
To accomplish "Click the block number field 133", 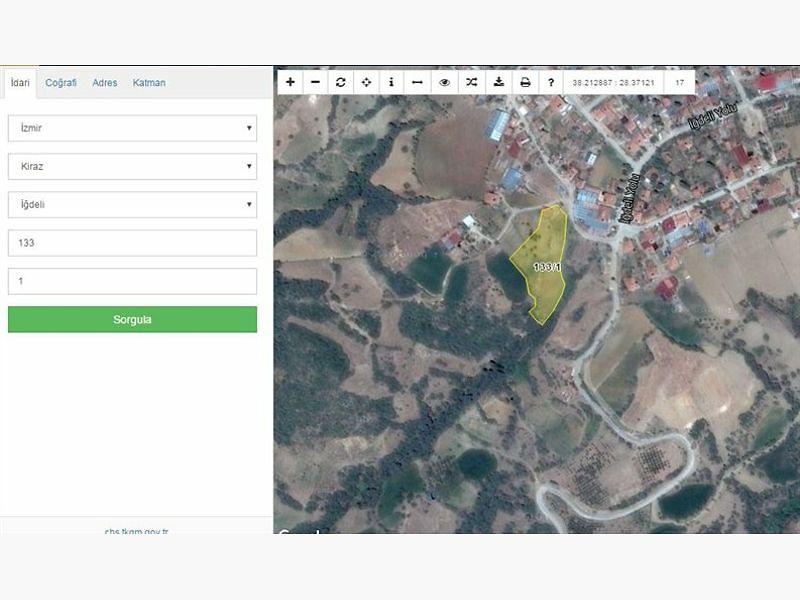I will pos(132,243).
